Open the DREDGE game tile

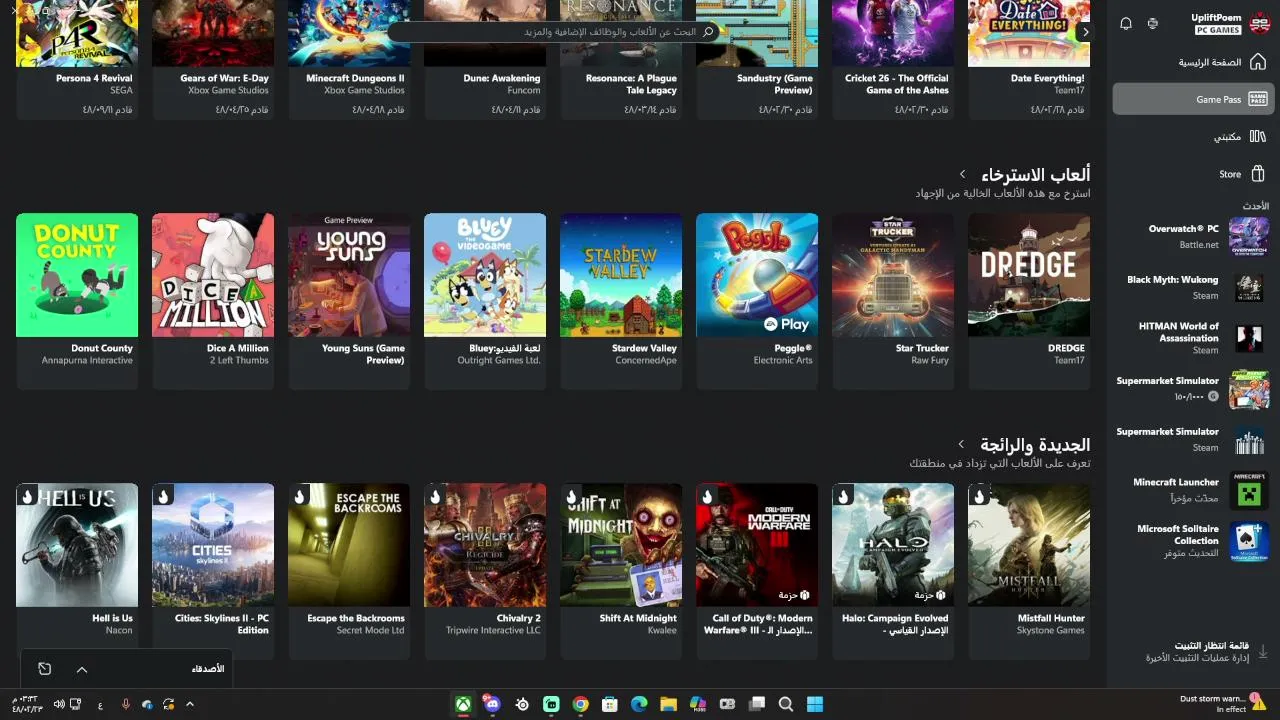click(x=1029, y=300)
